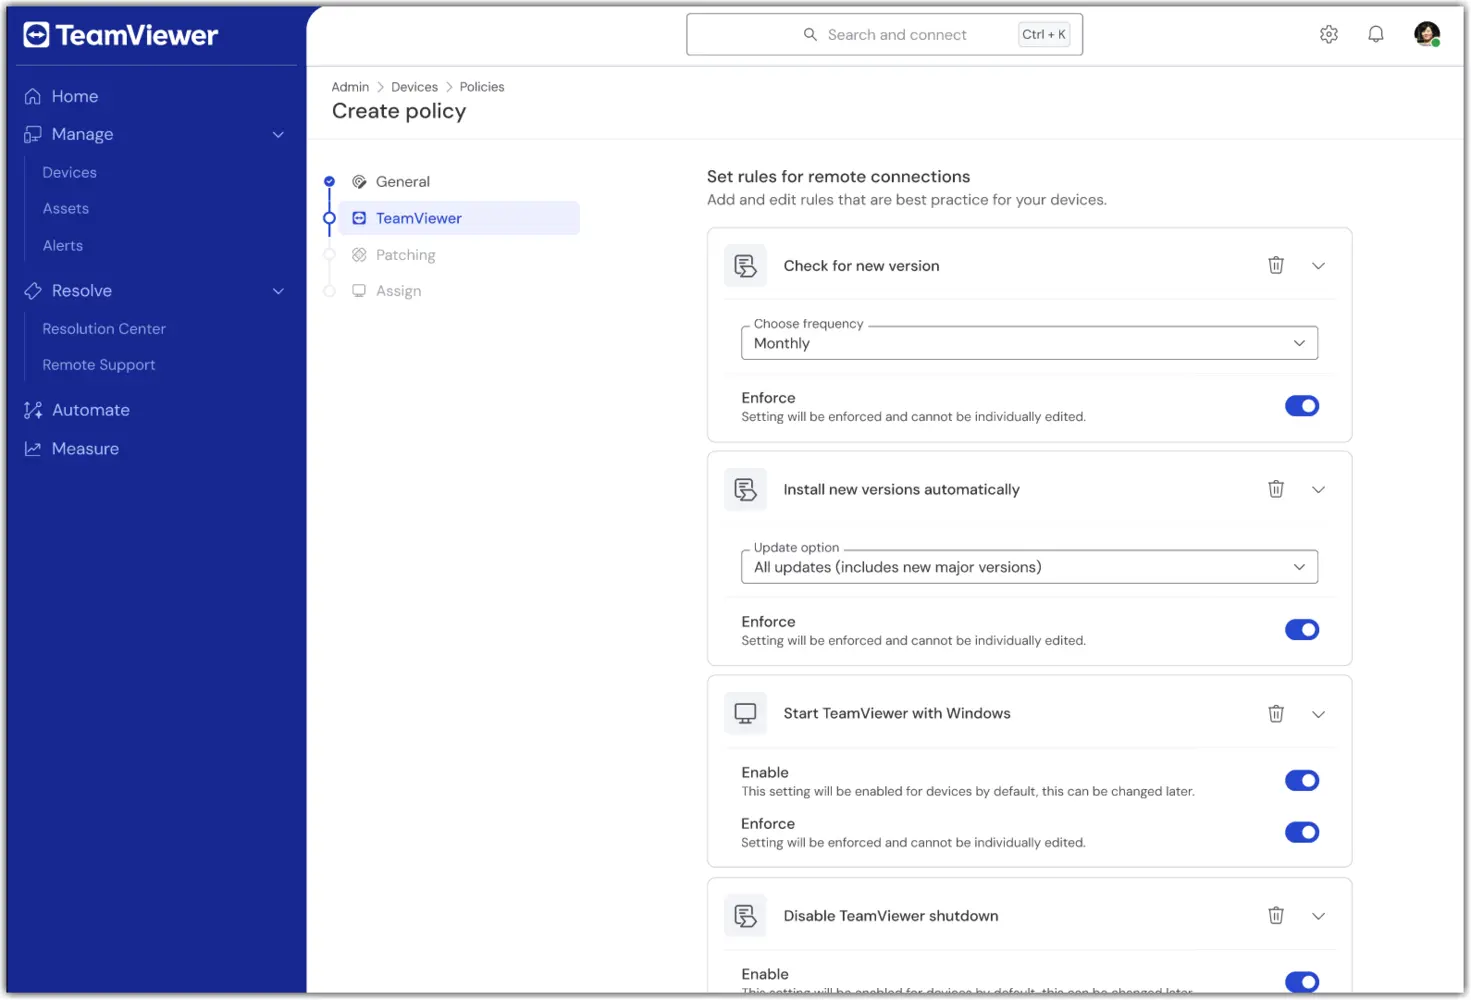Click the Admin breadcrumb link
Screen dimensions: 1471x1000
click(x=350, y=87)
